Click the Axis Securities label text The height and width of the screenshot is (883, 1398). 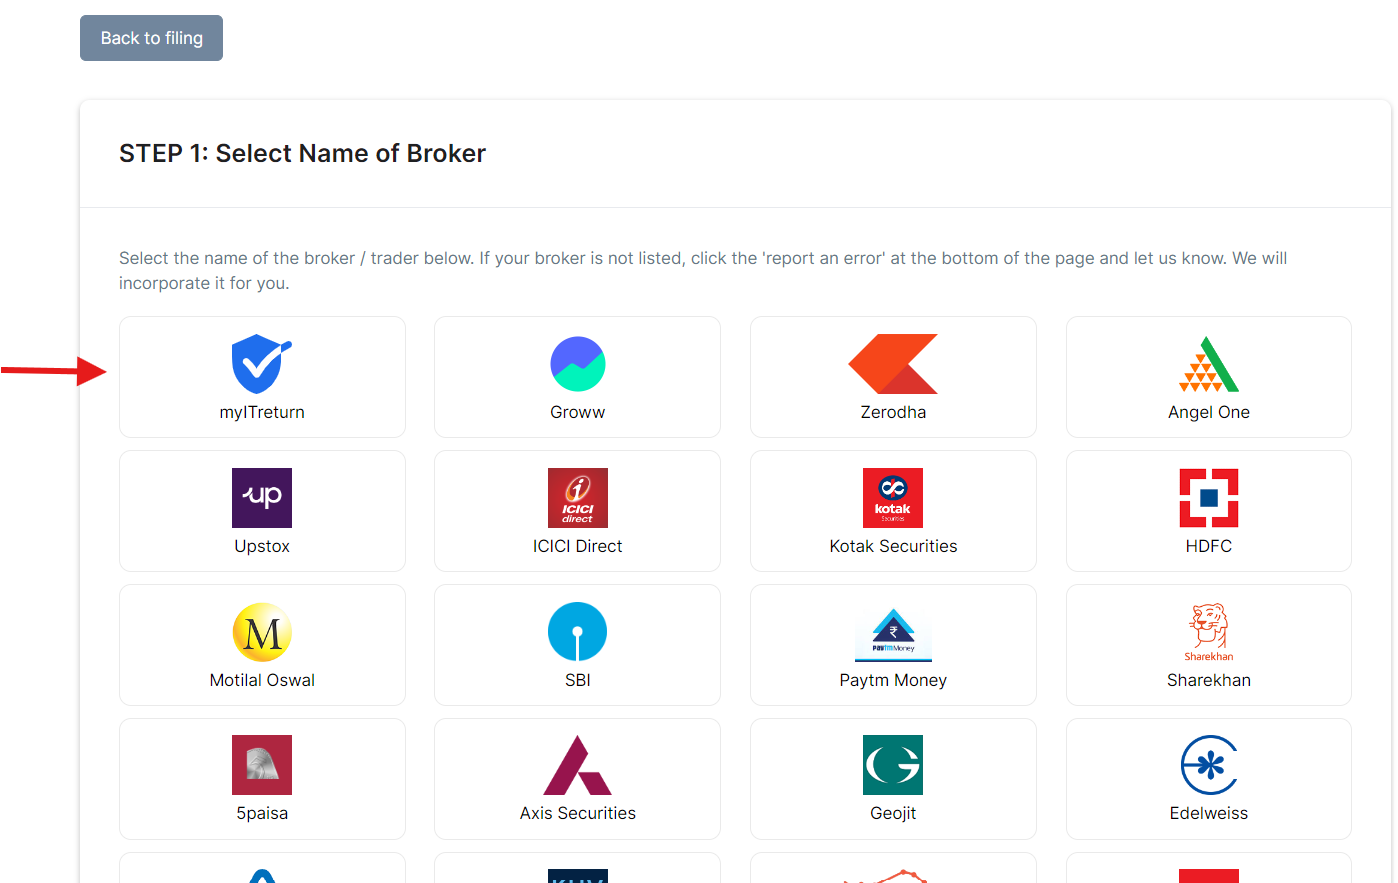click(x=578, y=813)
